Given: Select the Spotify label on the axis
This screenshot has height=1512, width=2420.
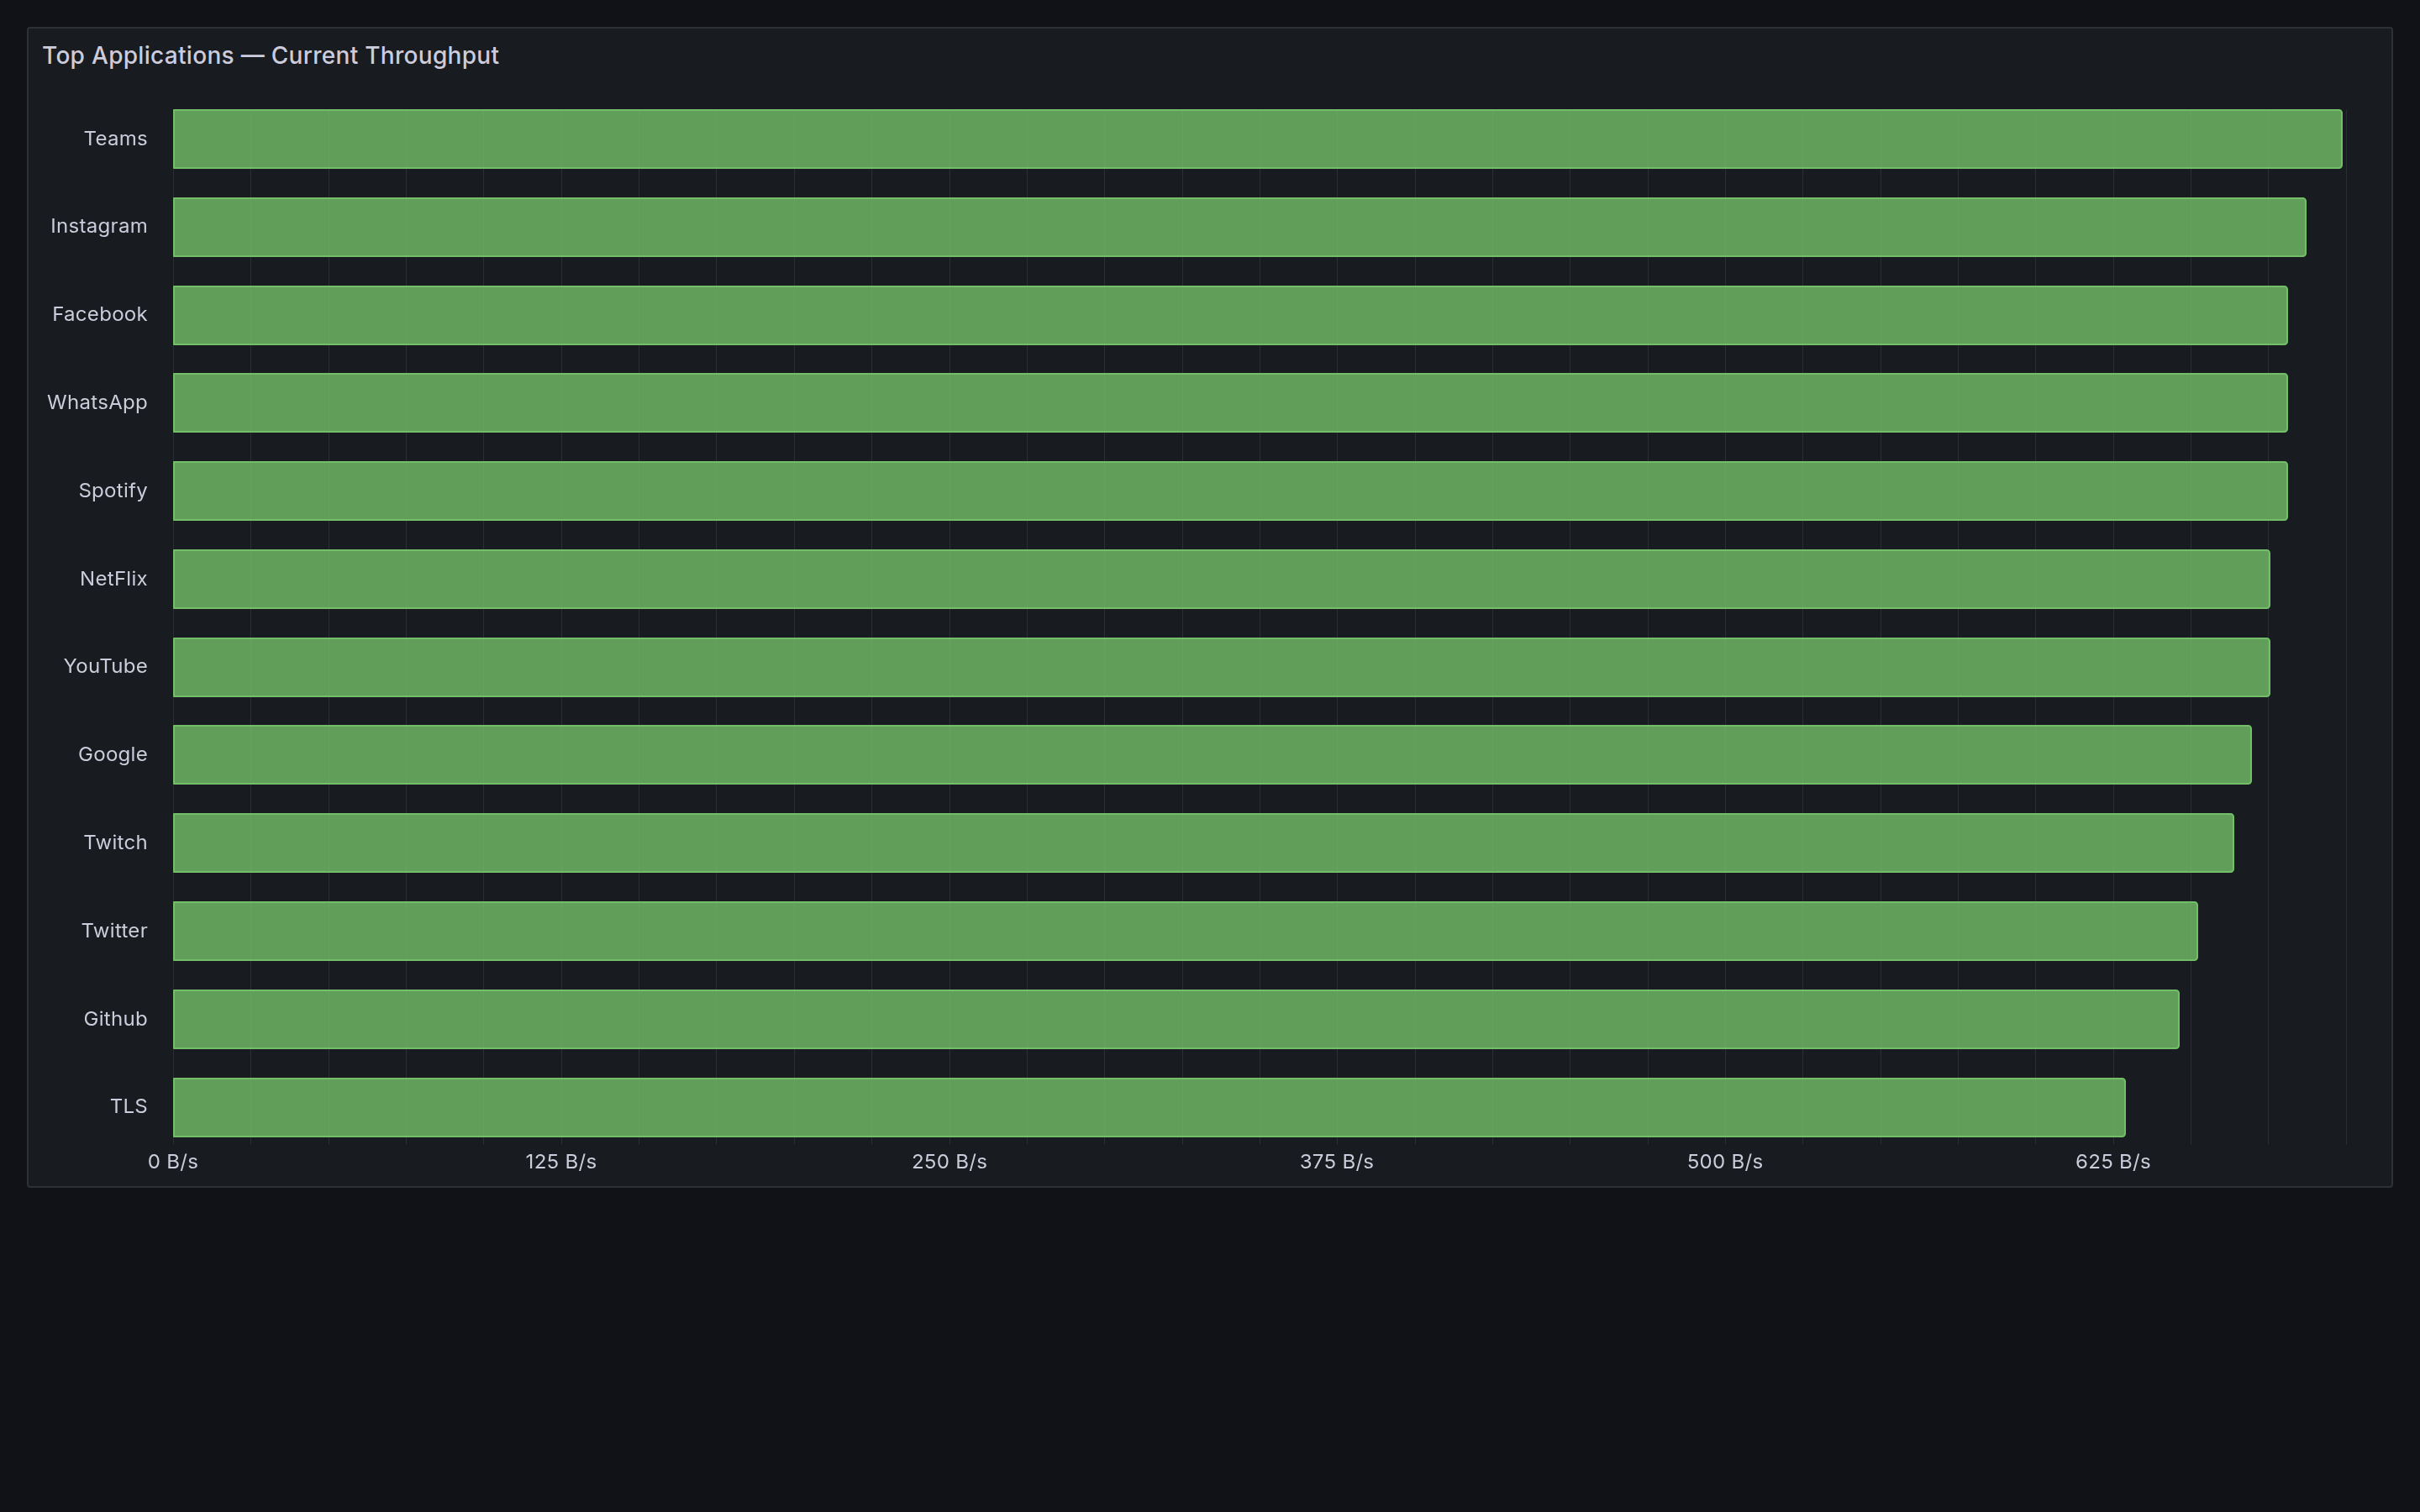Looking at the screenshot, I should [x=113, y=490].
